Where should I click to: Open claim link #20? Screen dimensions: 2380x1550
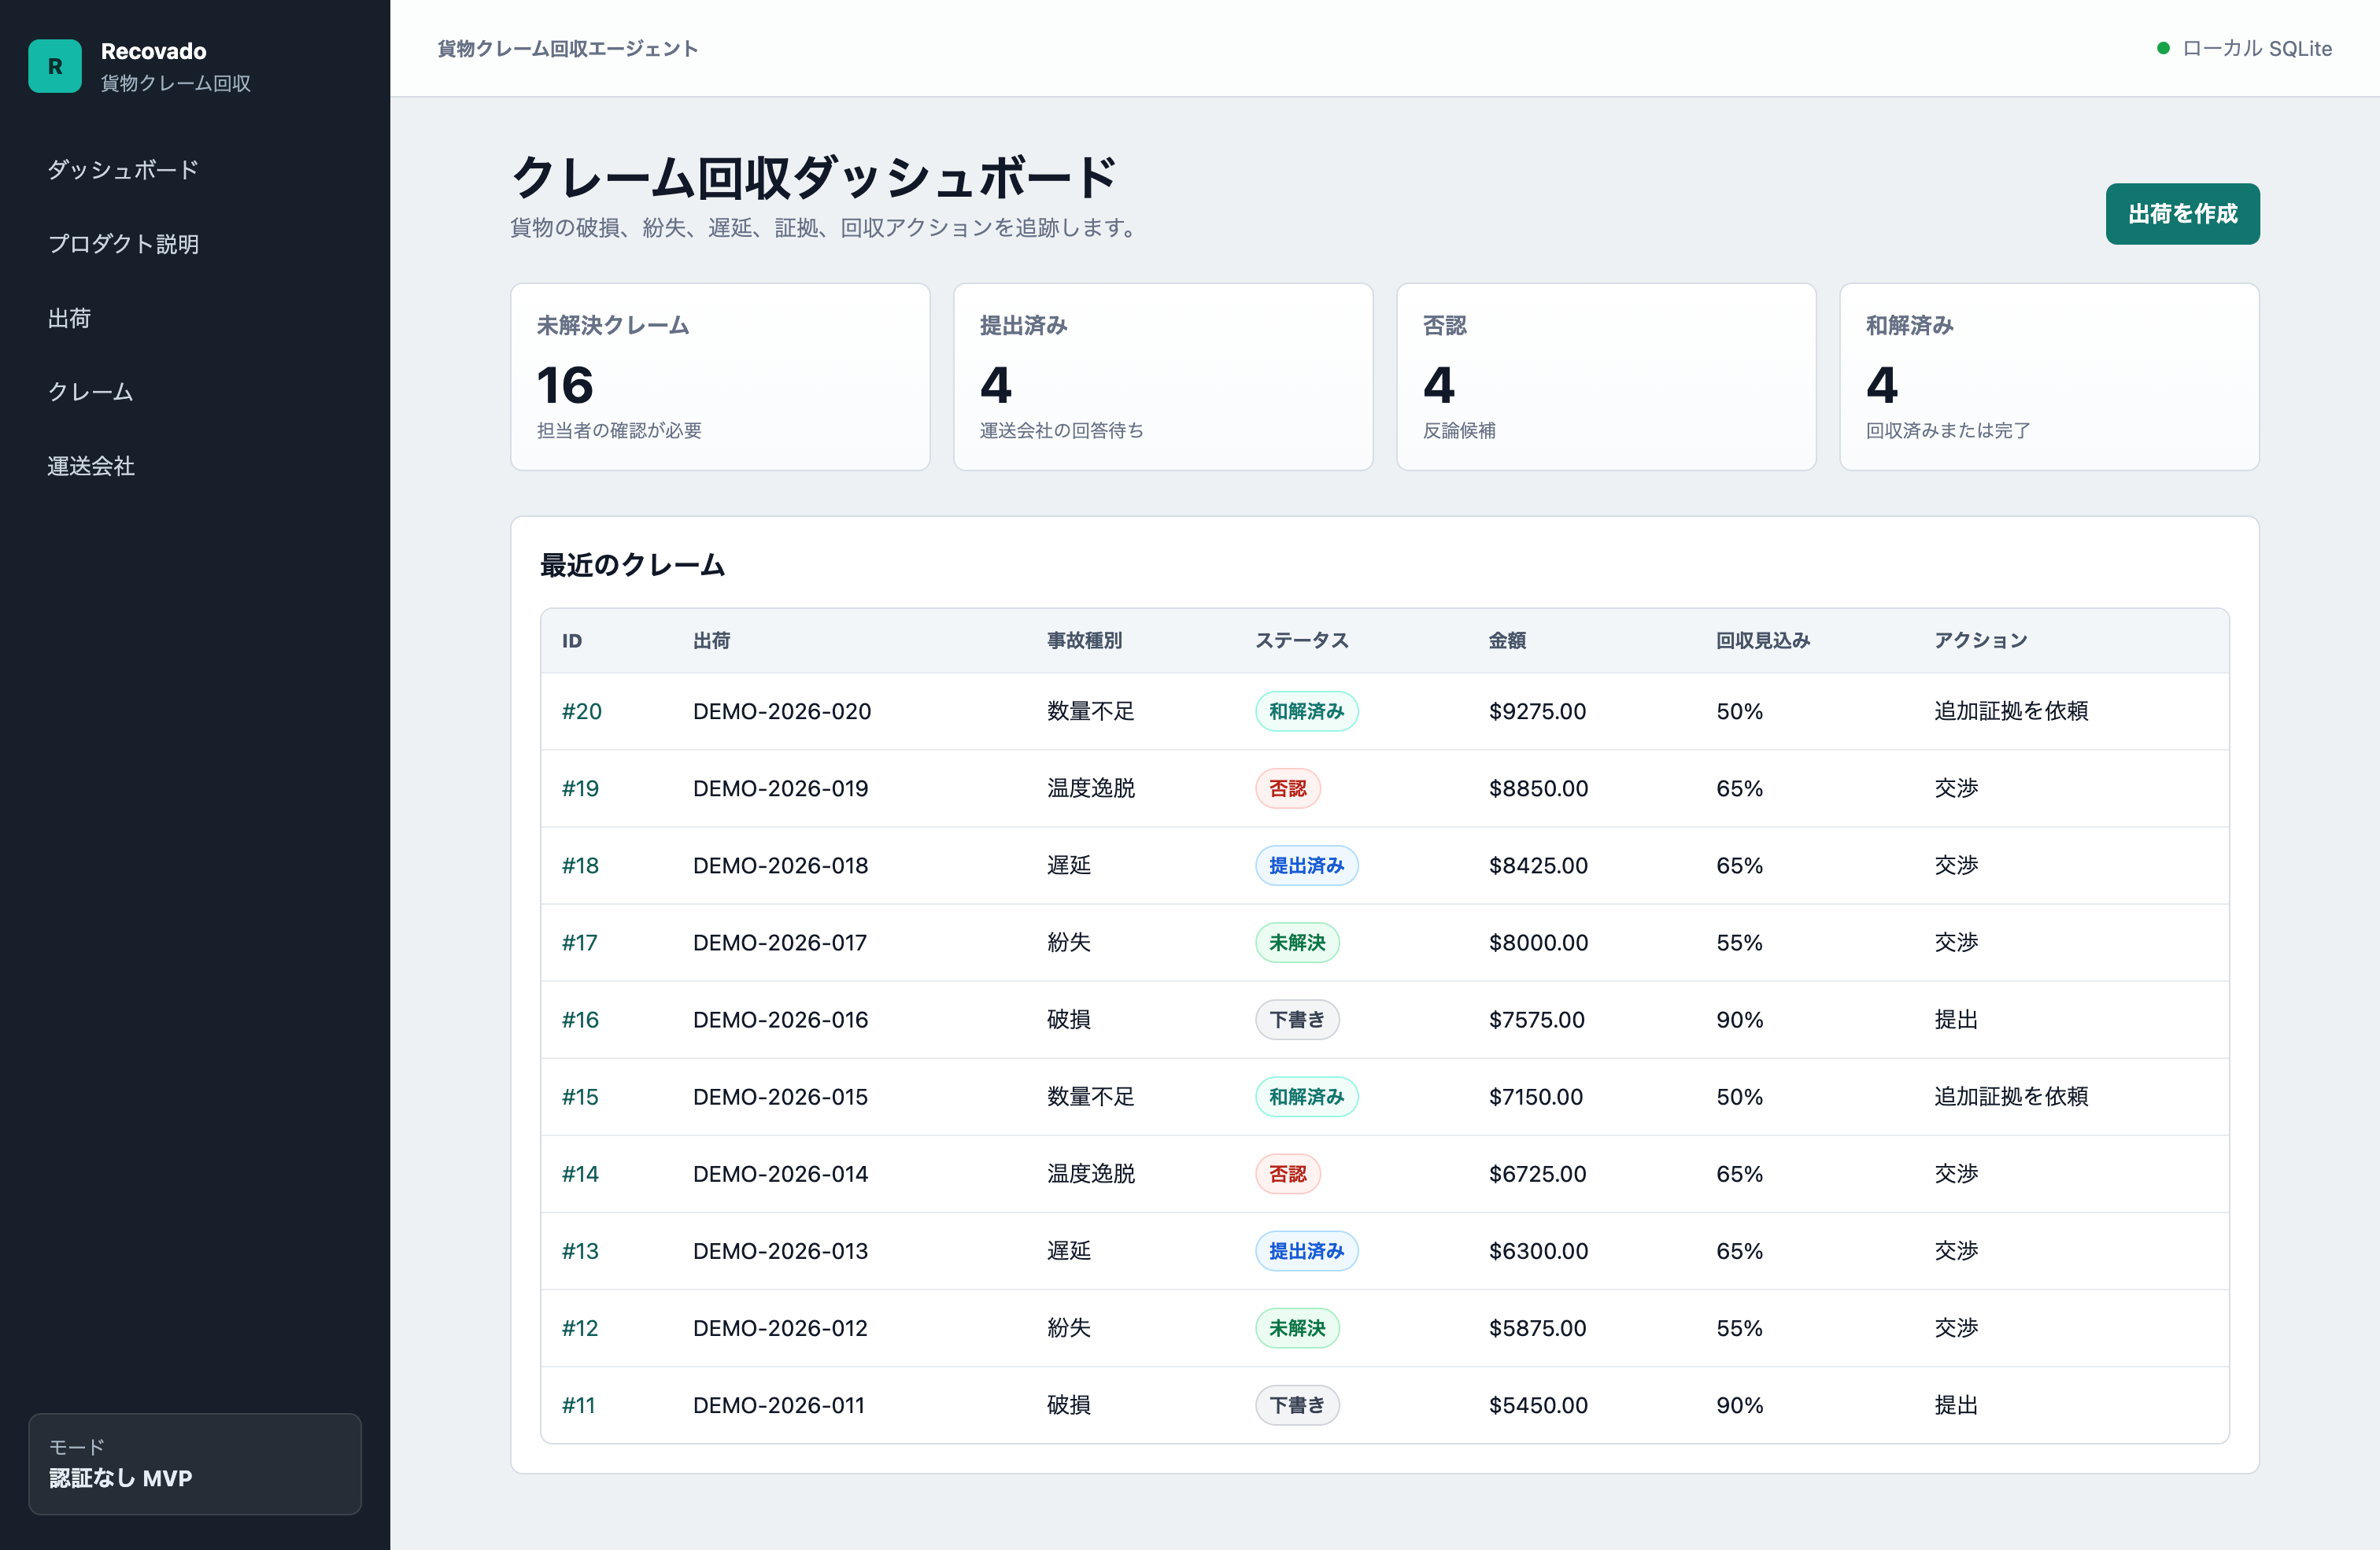click(581, 711)
